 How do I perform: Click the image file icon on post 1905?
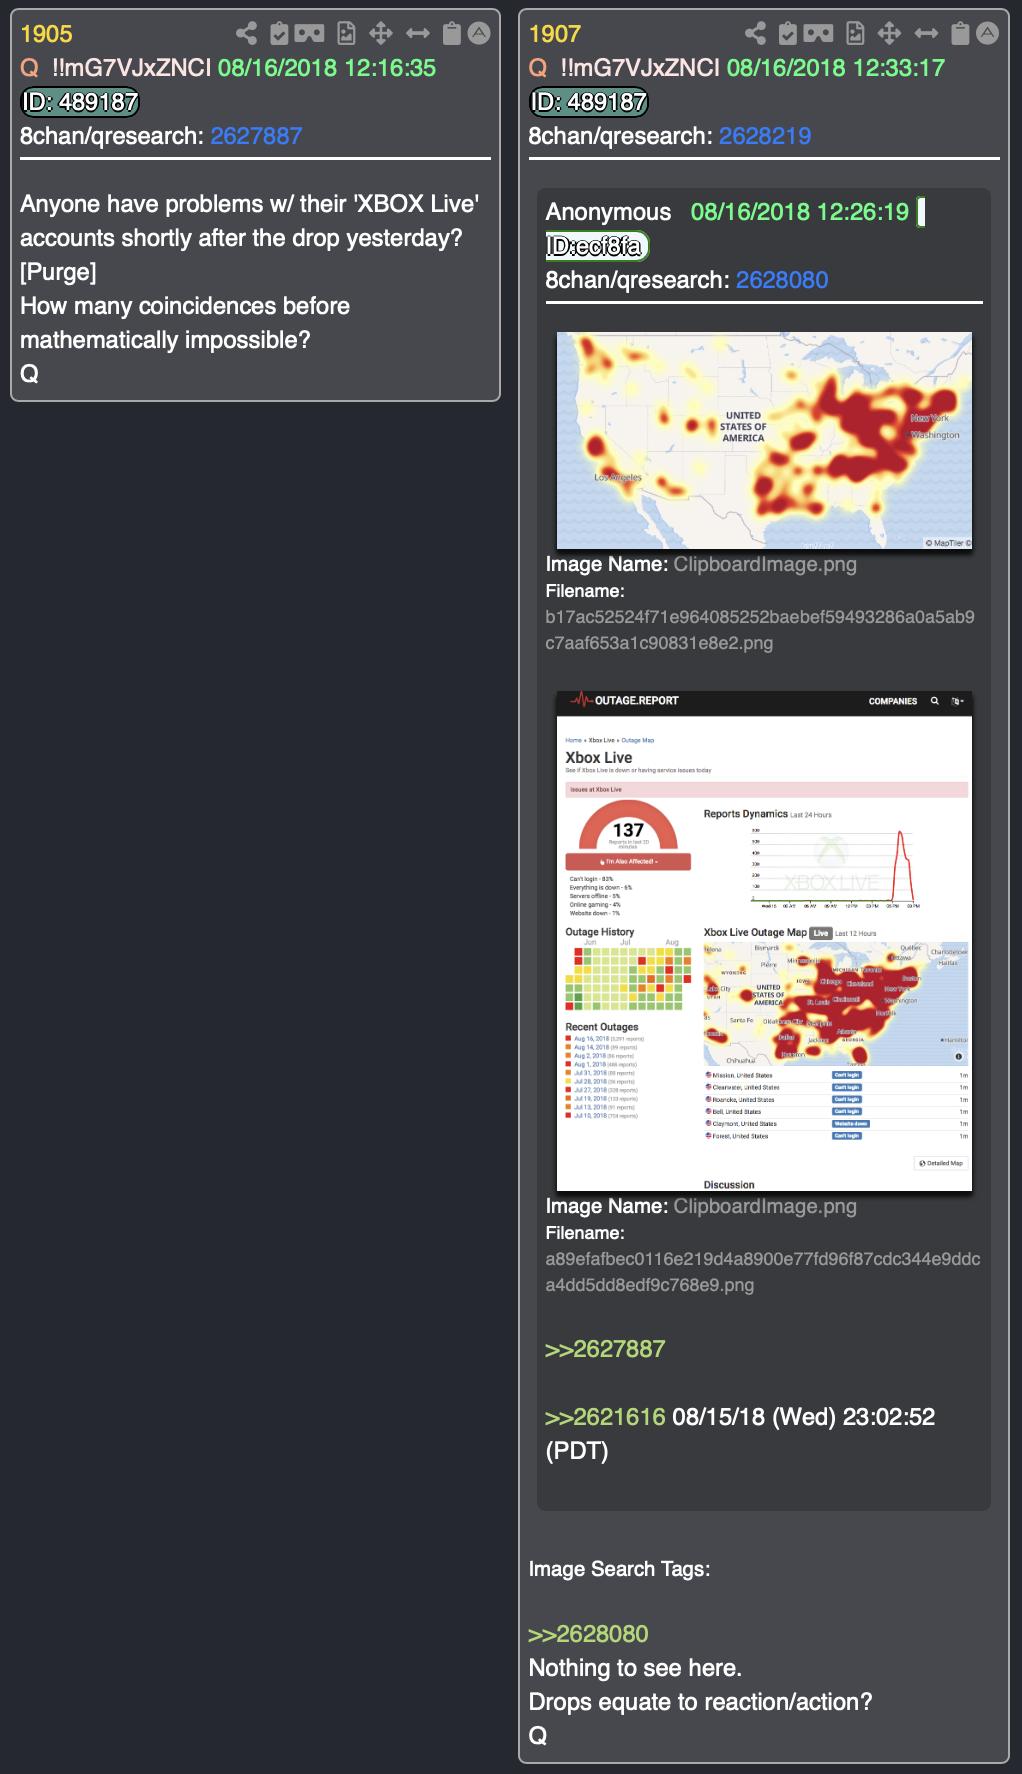tap(346, 34)
